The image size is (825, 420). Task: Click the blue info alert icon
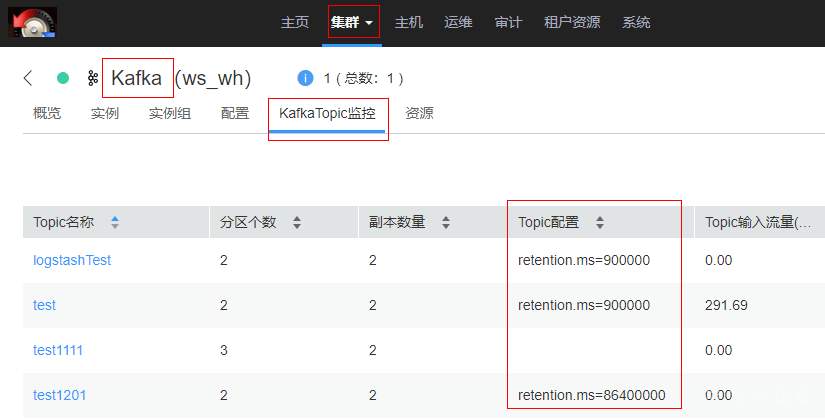[305, 78]
